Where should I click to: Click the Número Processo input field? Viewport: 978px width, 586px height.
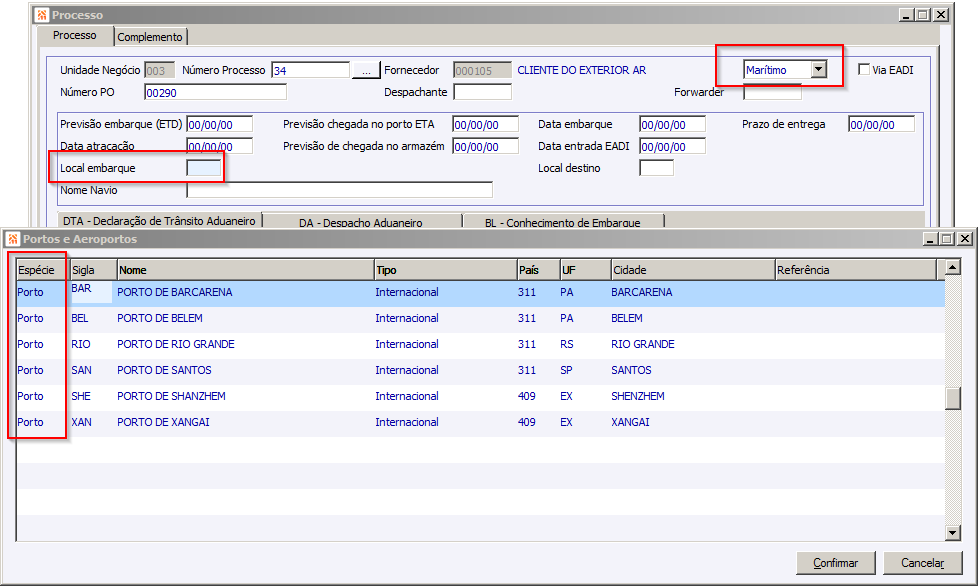coord(311,70)
